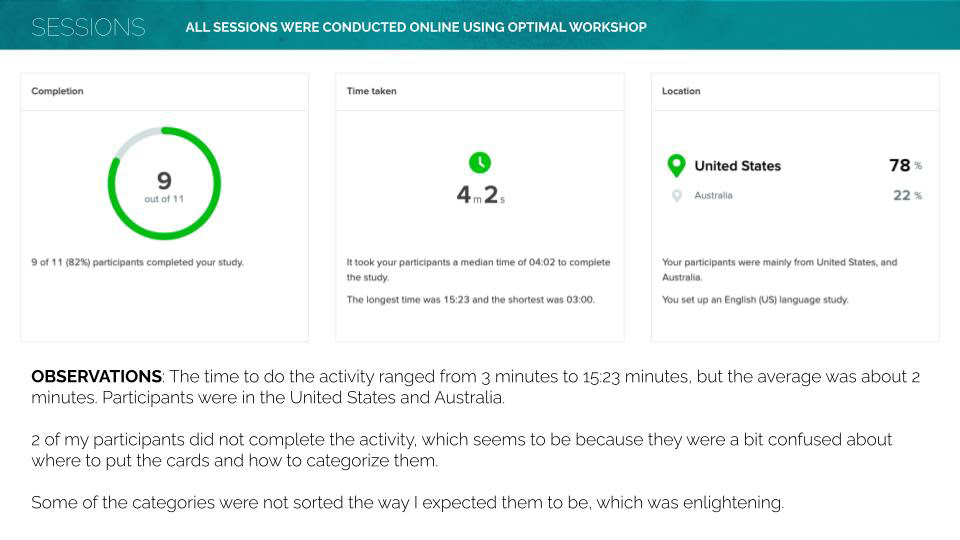Image resolution: width=960 pixels, height=540 pixels.
Task: Click the 22 % value
Action: [907, 195]
